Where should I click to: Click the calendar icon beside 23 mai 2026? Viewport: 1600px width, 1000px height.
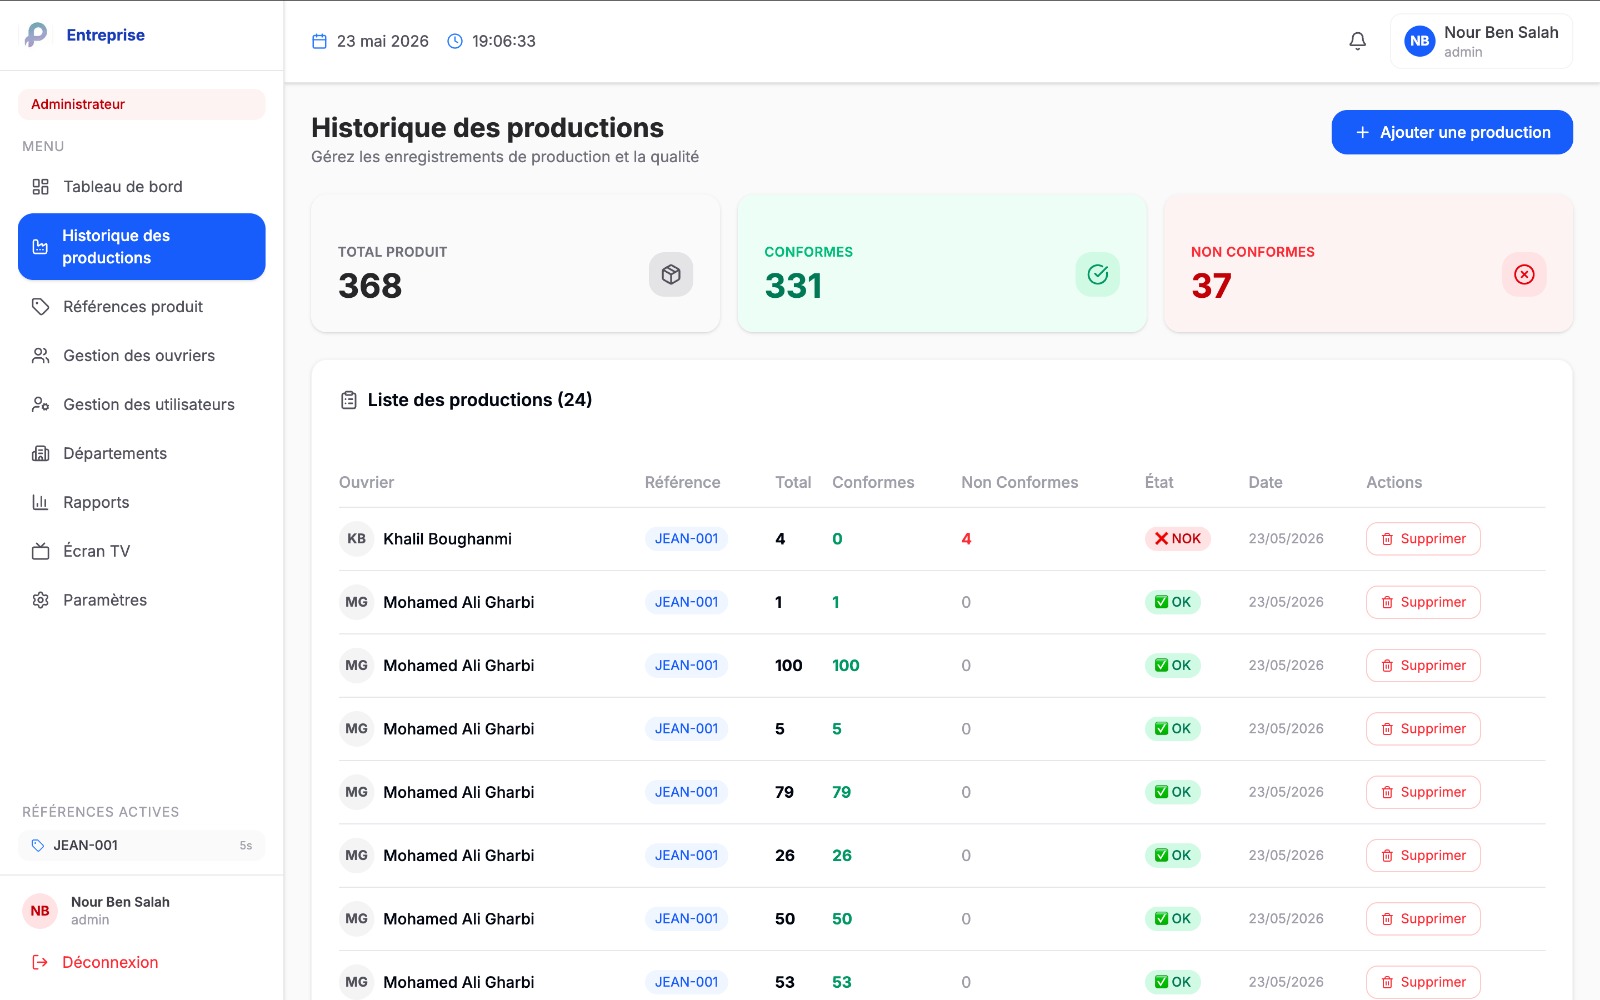(x=320, y=41)
